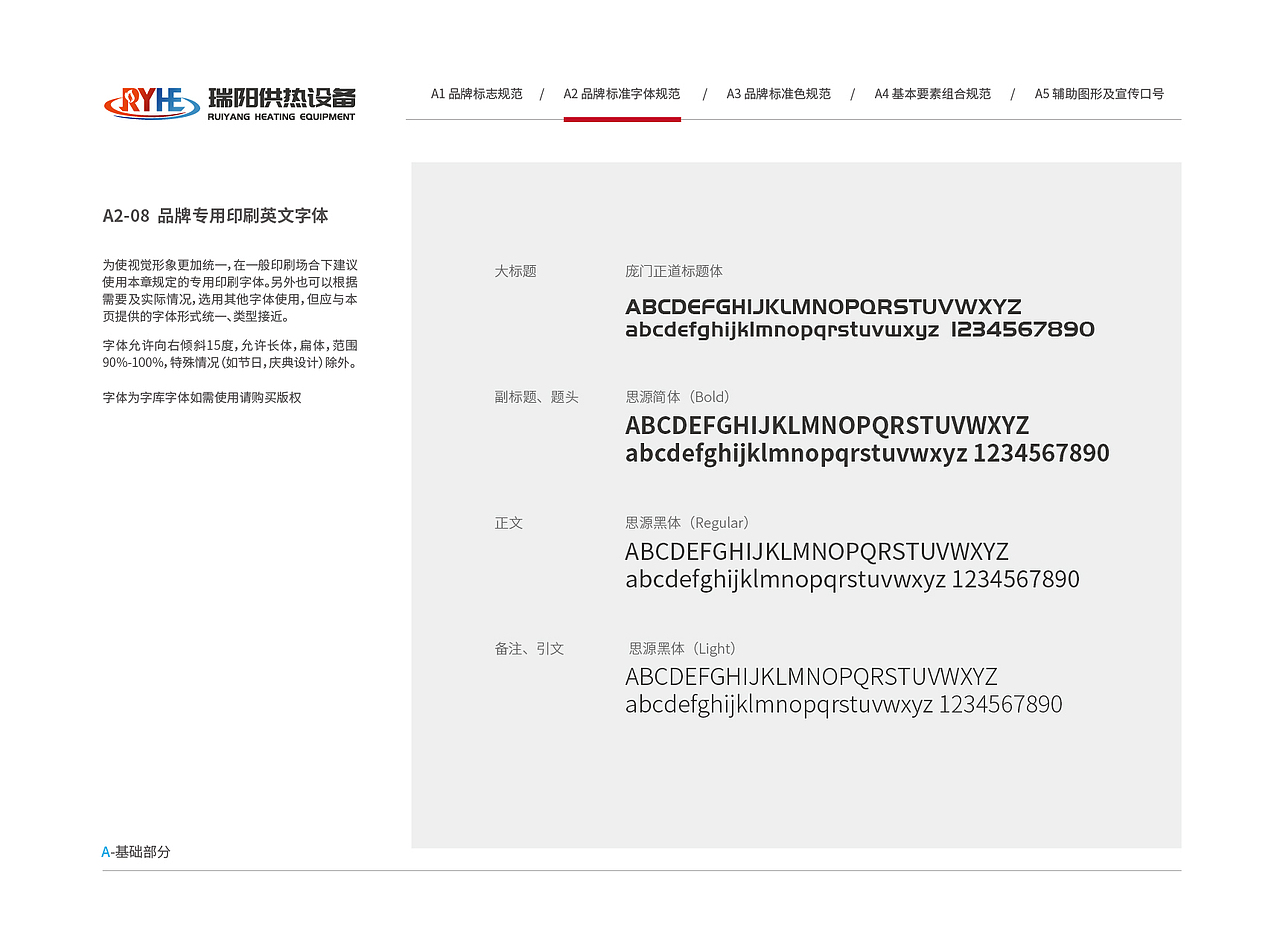
Task: Click the 思源黑体（Regular）font label
Action: [687, 522]
